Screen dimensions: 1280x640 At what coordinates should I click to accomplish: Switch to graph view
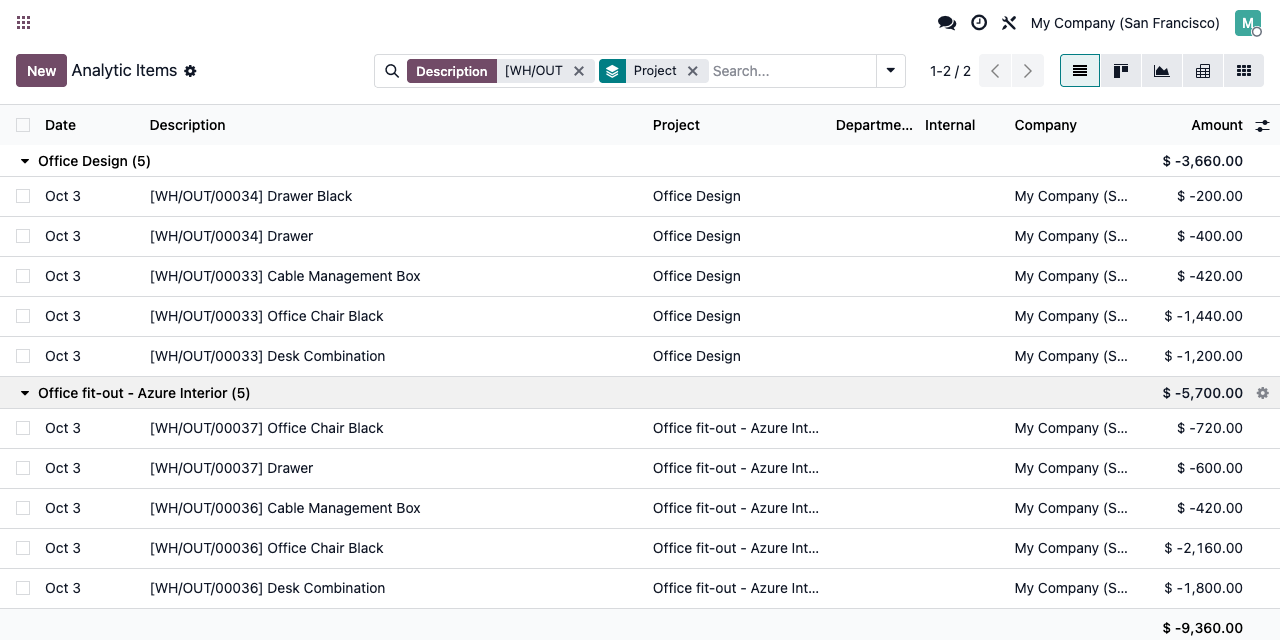tap(1162, 71)
